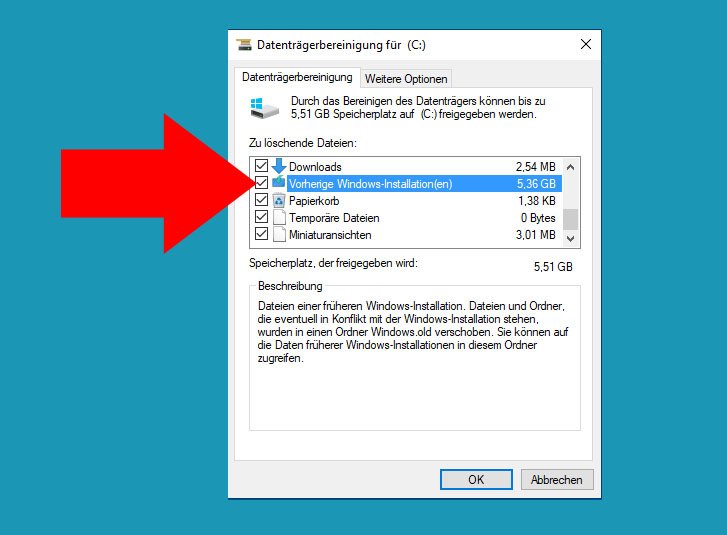Toggle the Temporäre Dateien checkbox
727x535 pixels.
pyautogui.click(x=261, y=217)
